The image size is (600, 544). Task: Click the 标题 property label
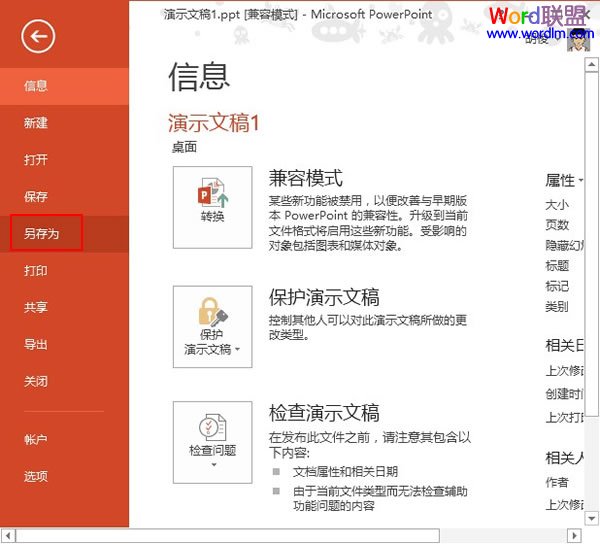tap(557, 265)
